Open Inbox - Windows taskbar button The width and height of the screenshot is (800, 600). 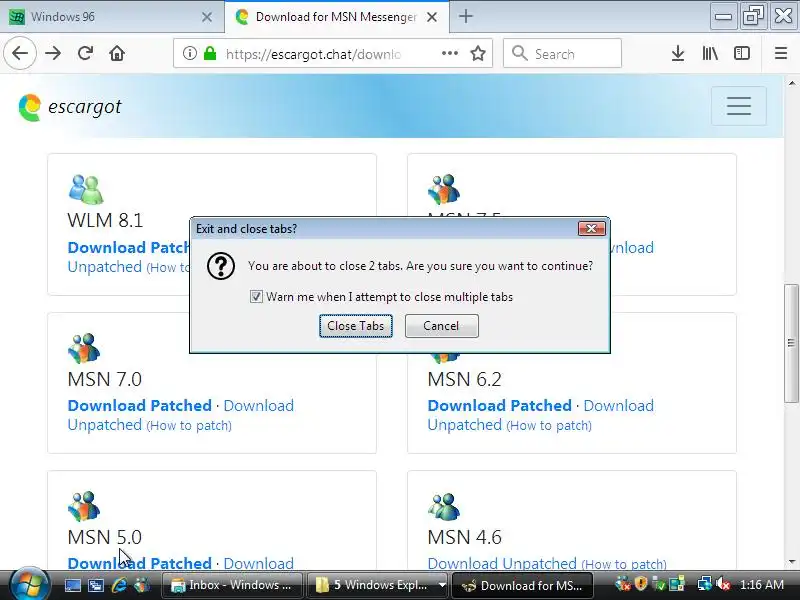tap(233, 585)
